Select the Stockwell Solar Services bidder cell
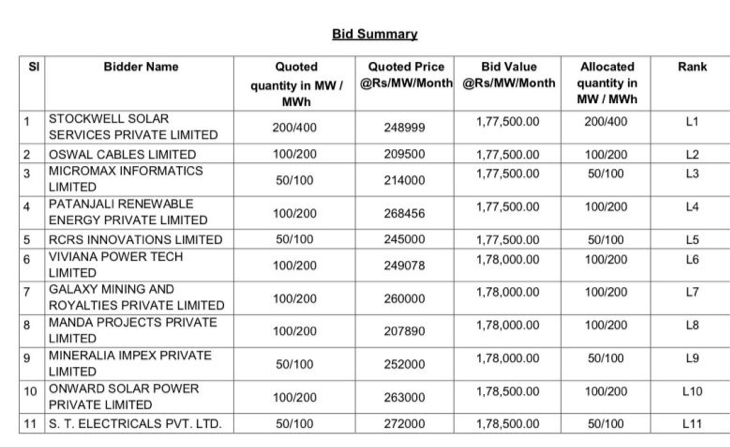Image resolution: width=730 pixels, height=447 pixels. point(133,127)
